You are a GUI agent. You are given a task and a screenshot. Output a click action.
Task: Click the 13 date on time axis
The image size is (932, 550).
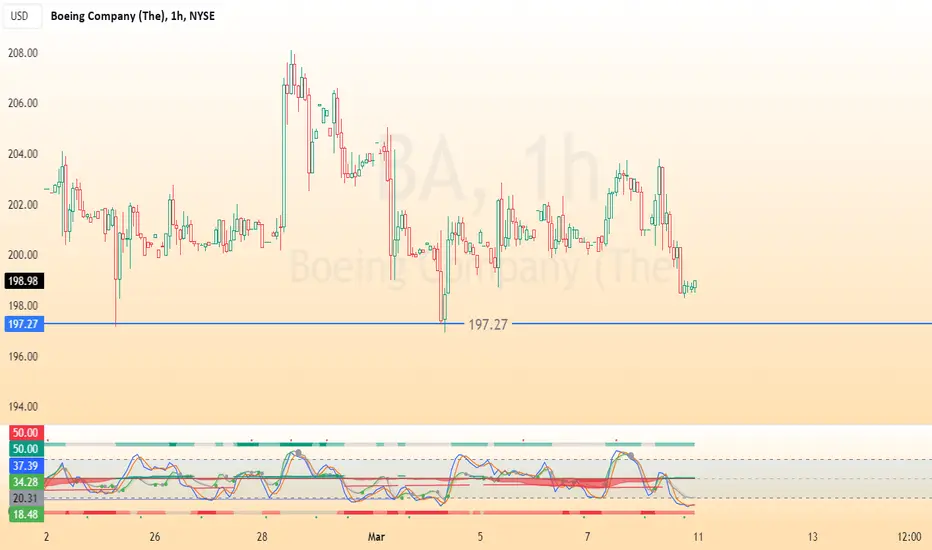click(x=813, y=537)
